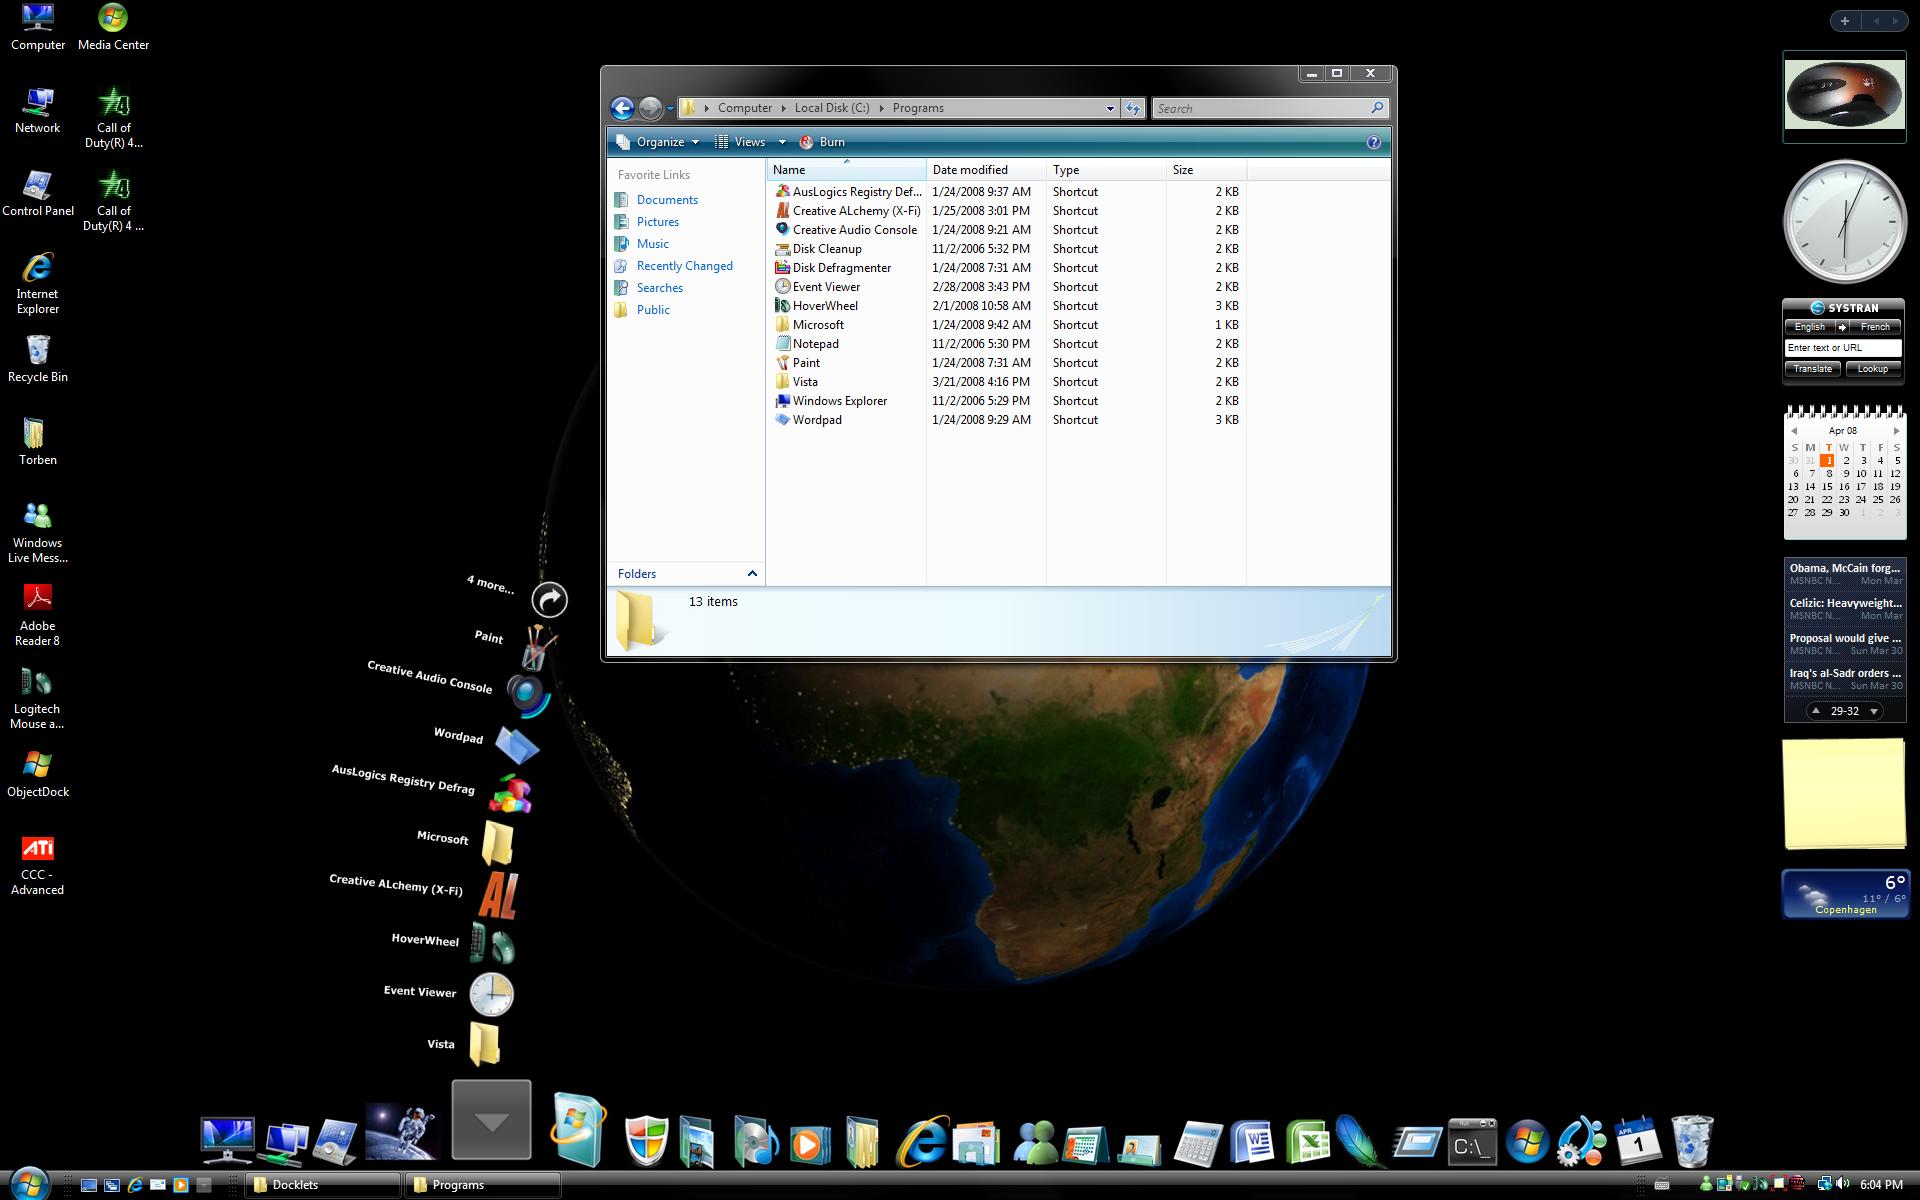
Task: Collapse the Folders pane with its arrow
Action: 752,573
